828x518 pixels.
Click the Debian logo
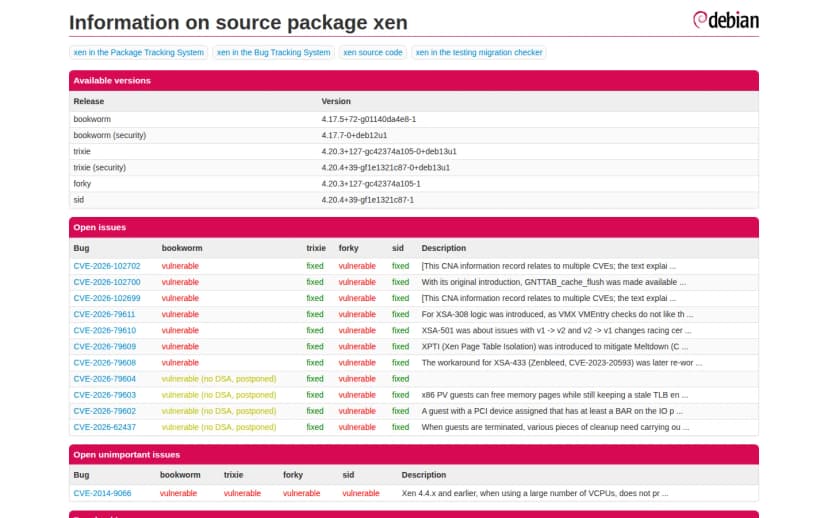[x=726, y=20]
